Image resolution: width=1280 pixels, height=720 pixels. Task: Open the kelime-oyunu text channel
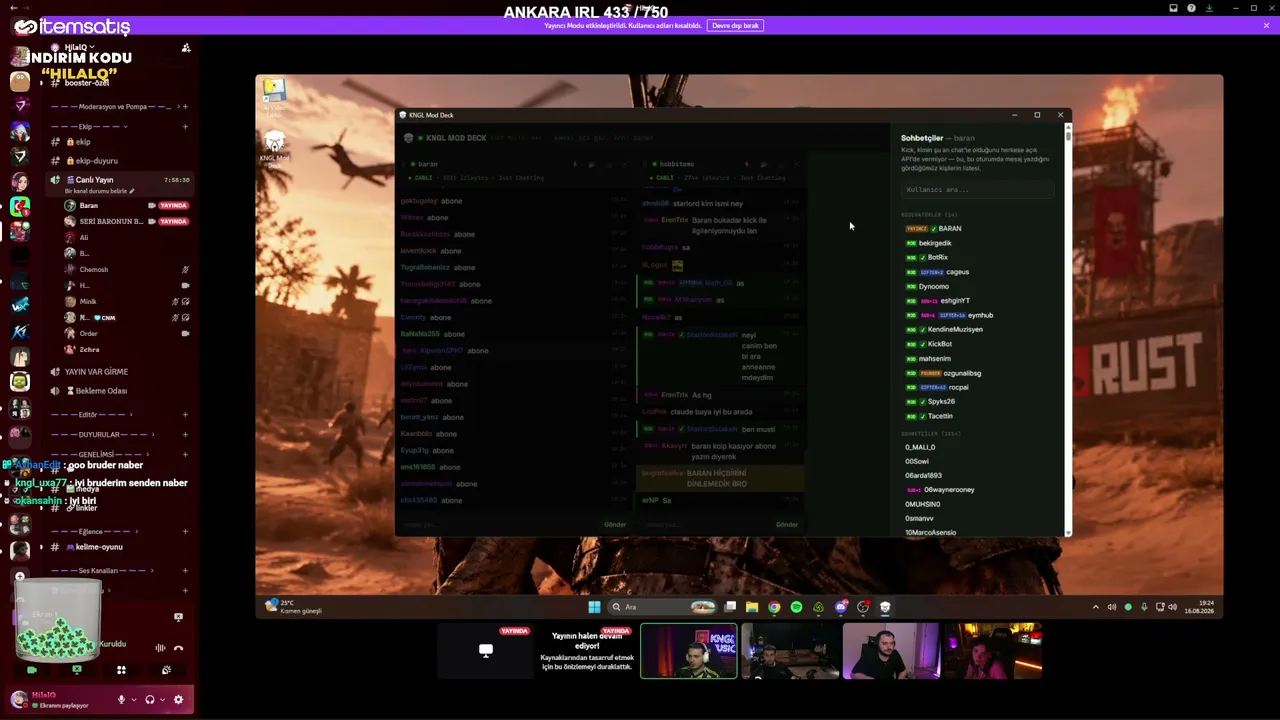pyautogui.click(x=98, y=548)
